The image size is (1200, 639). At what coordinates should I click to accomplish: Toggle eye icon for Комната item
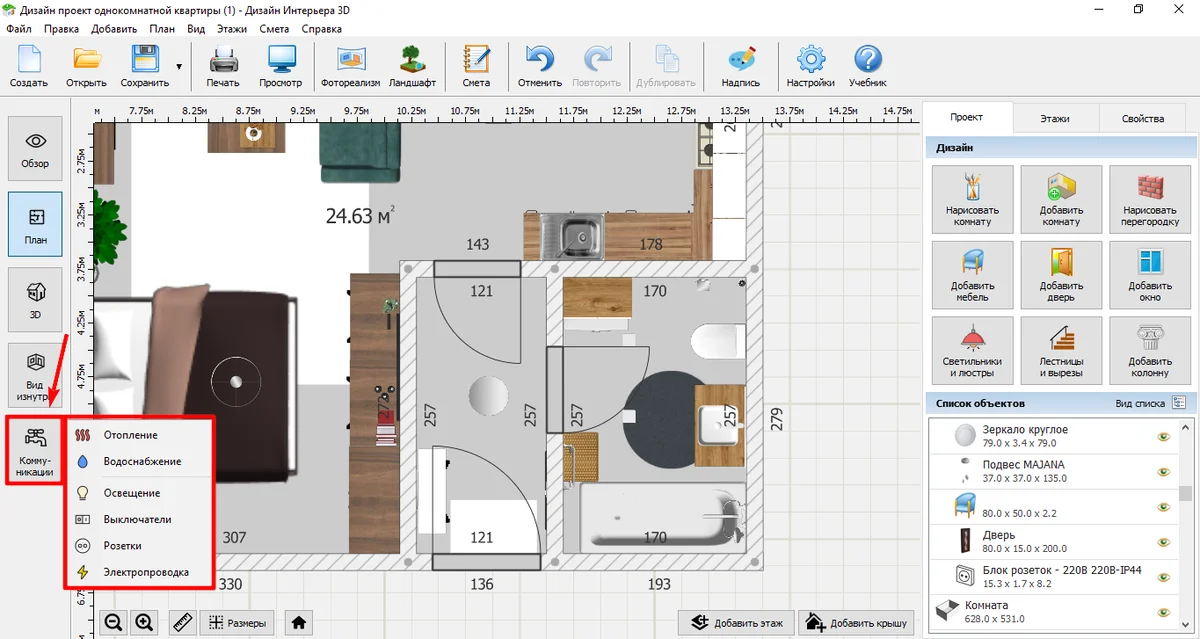pos(1163,612)
